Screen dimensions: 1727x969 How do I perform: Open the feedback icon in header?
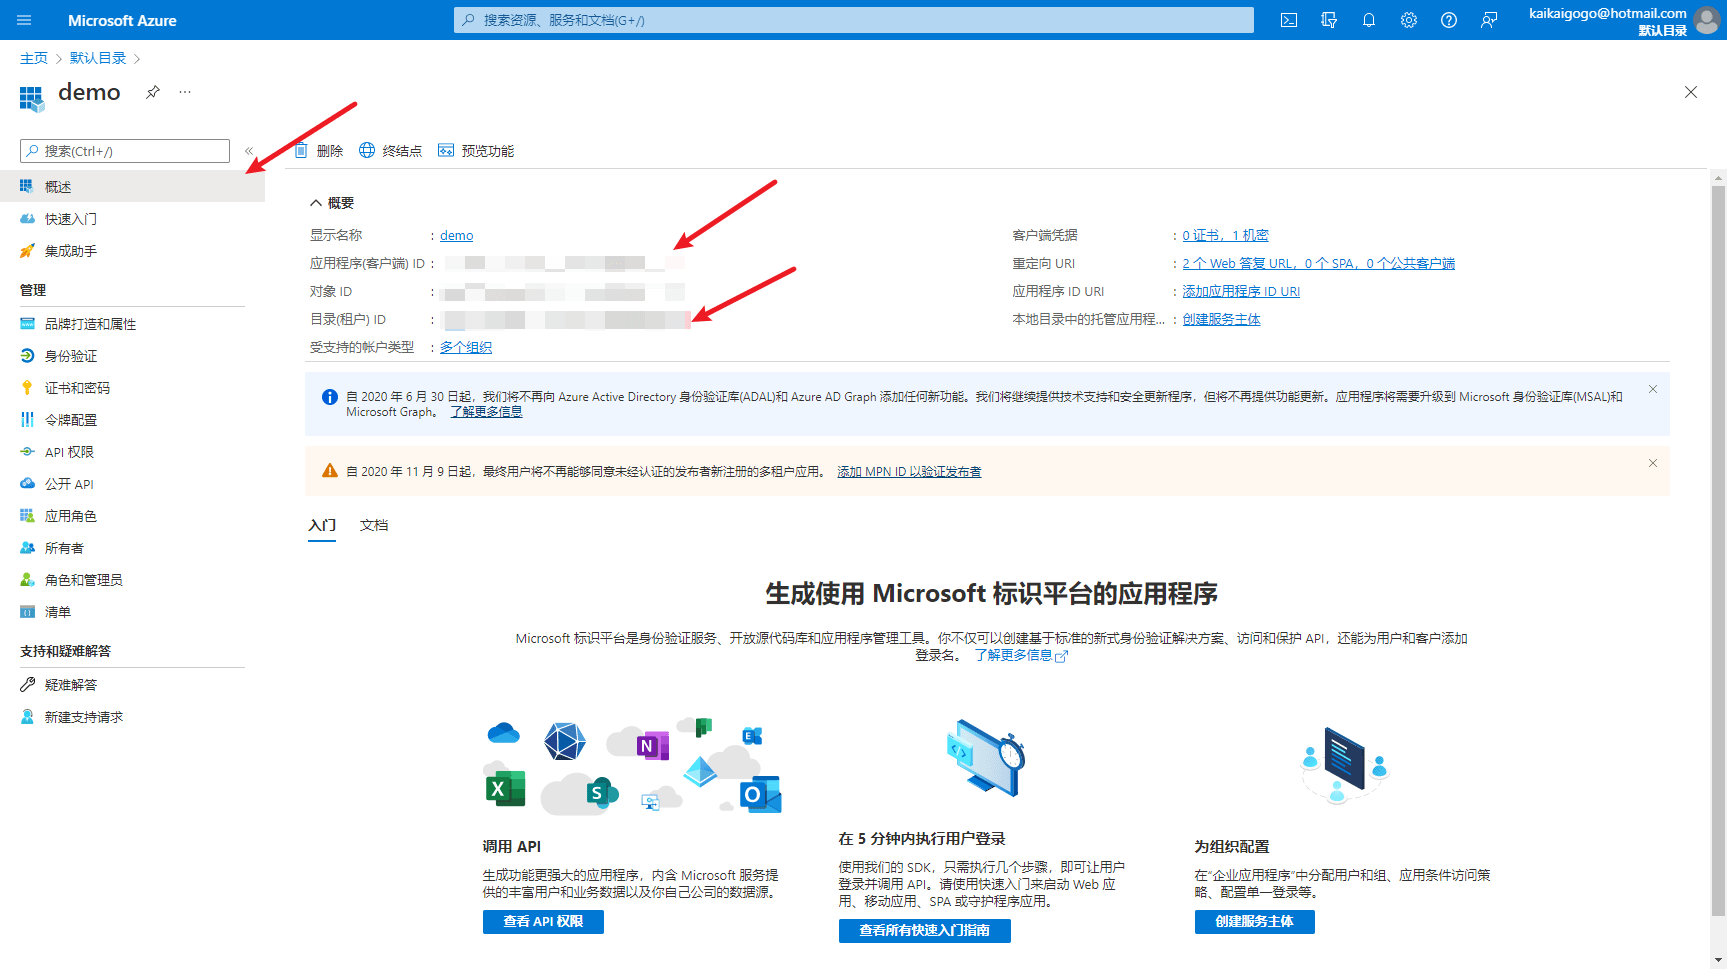pos(1489,20)
